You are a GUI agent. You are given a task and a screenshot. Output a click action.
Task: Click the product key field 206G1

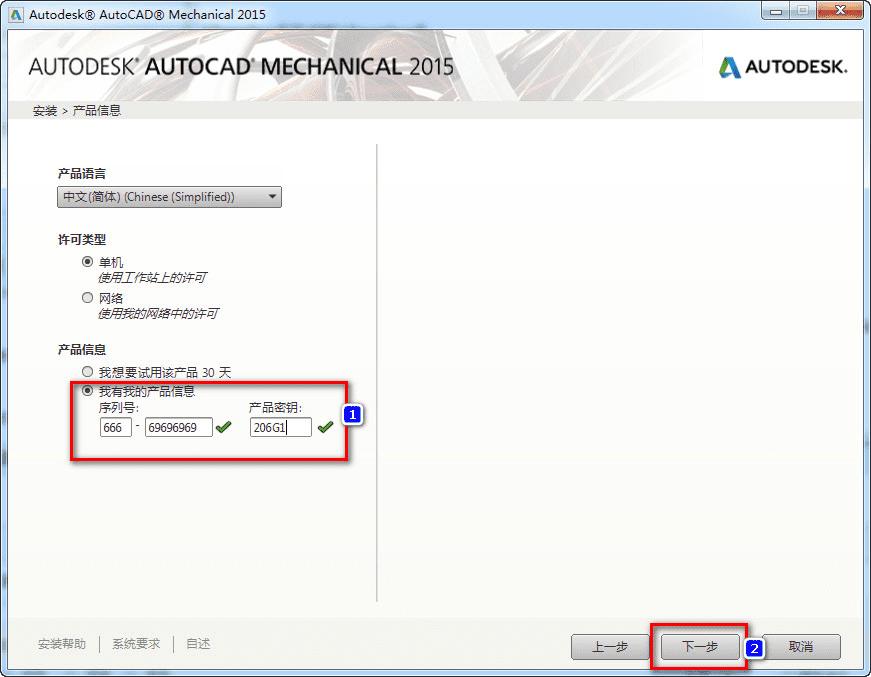pyautogui.click(x=281, y=427)
